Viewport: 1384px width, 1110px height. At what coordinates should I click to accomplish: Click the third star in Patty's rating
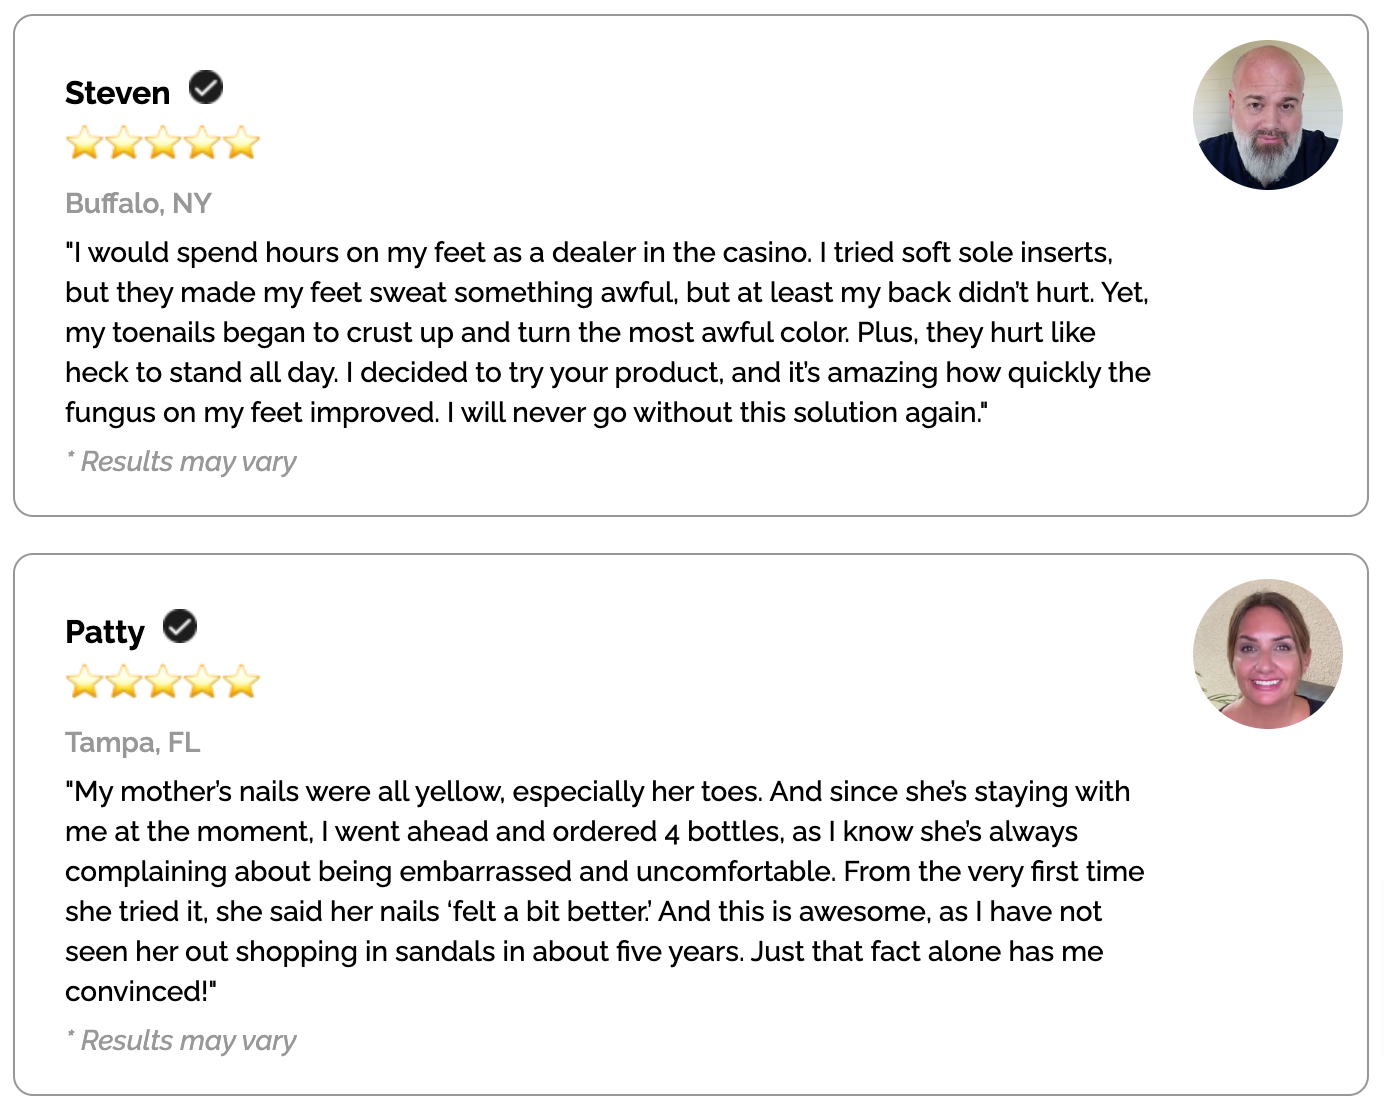point(163,682)
